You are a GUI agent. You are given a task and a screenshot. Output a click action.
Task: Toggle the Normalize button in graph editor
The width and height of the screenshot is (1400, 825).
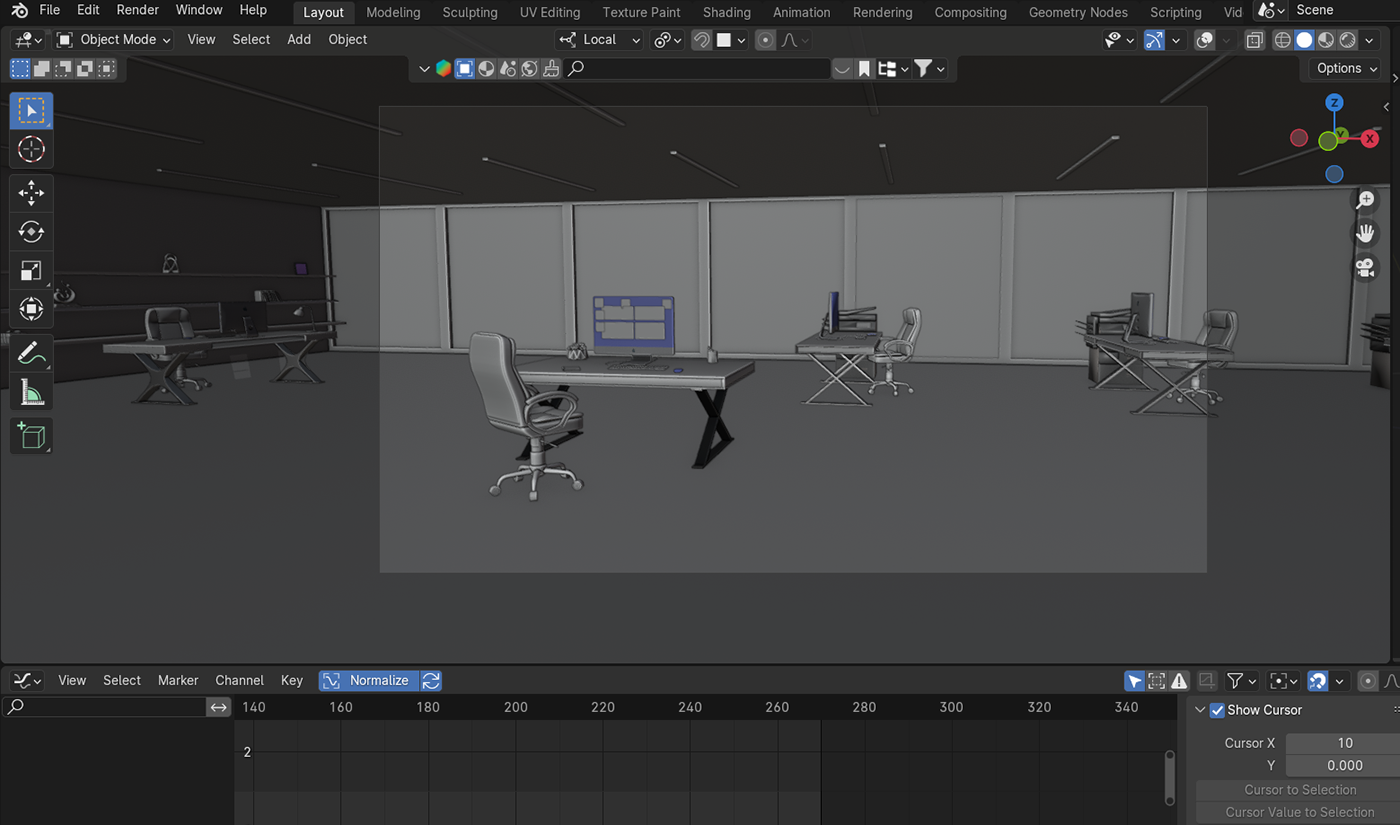point(368,680)
